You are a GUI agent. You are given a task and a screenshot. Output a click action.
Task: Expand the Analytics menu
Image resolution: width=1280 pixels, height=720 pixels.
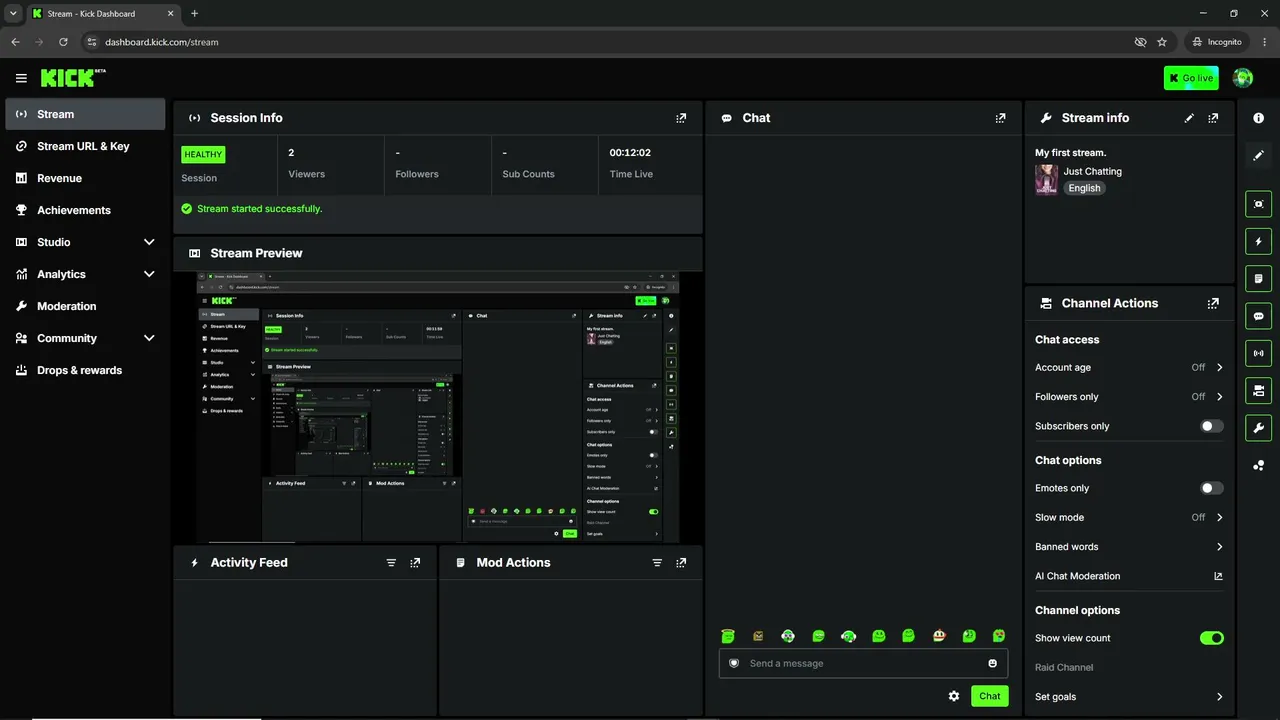(85, 274)
